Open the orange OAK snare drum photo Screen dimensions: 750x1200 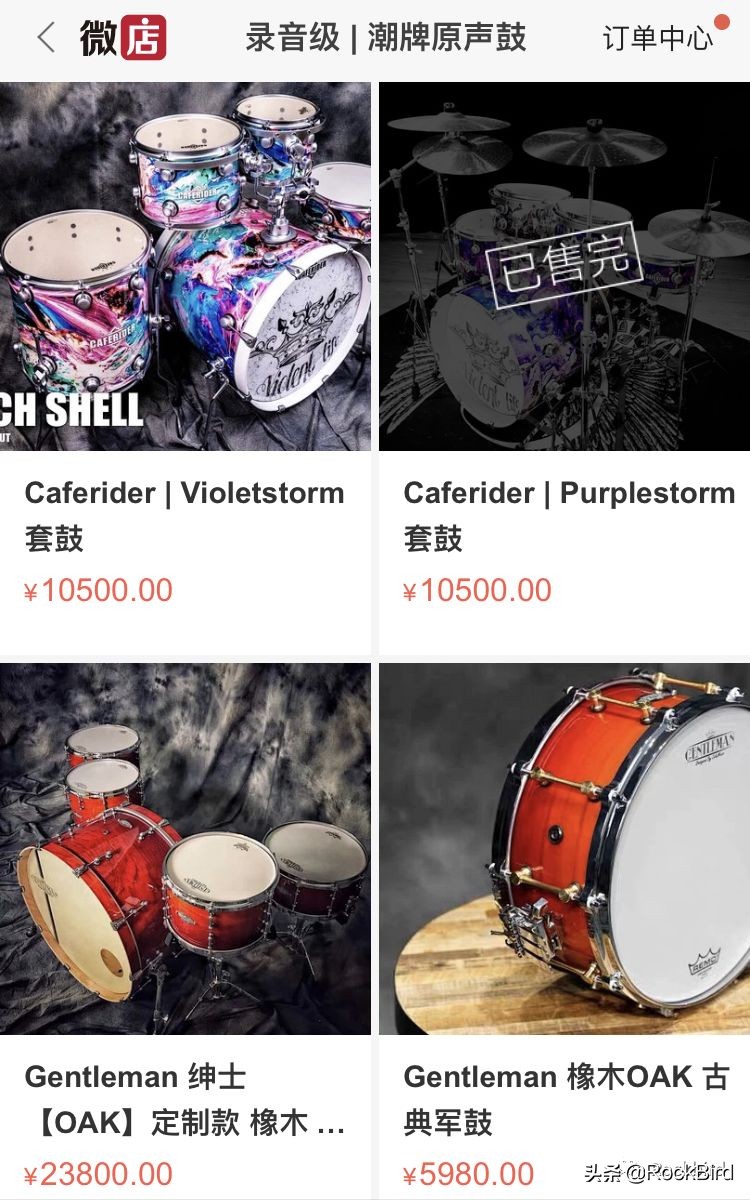tap(564, 848)
